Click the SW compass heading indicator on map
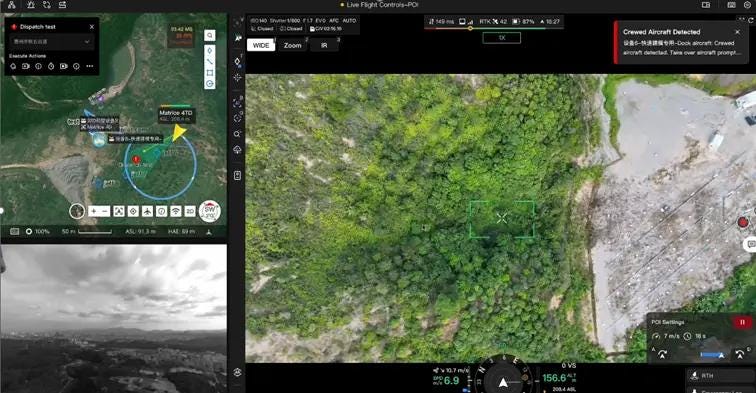Screen dimensions: 756x393 pos(210,211)
